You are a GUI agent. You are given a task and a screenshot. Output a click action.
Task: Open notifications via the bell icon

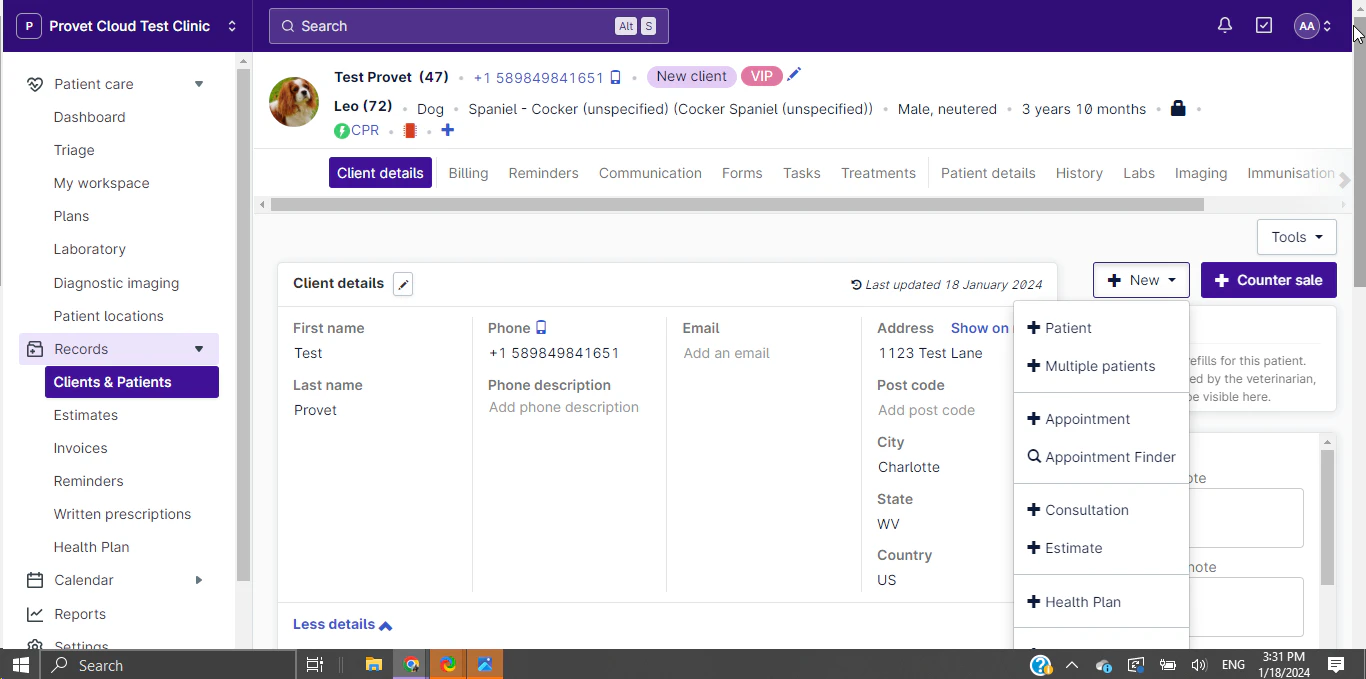point(1224,25)
